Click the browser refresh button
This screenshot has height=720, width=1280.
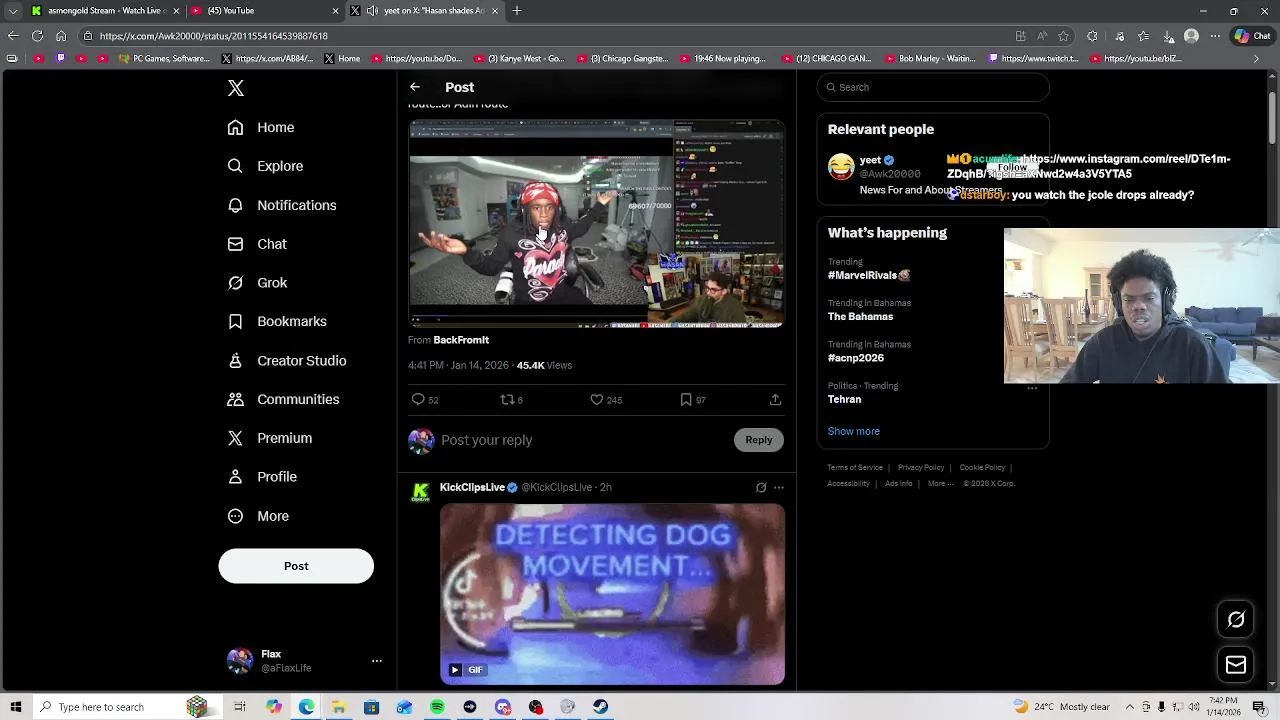(37, 36)
